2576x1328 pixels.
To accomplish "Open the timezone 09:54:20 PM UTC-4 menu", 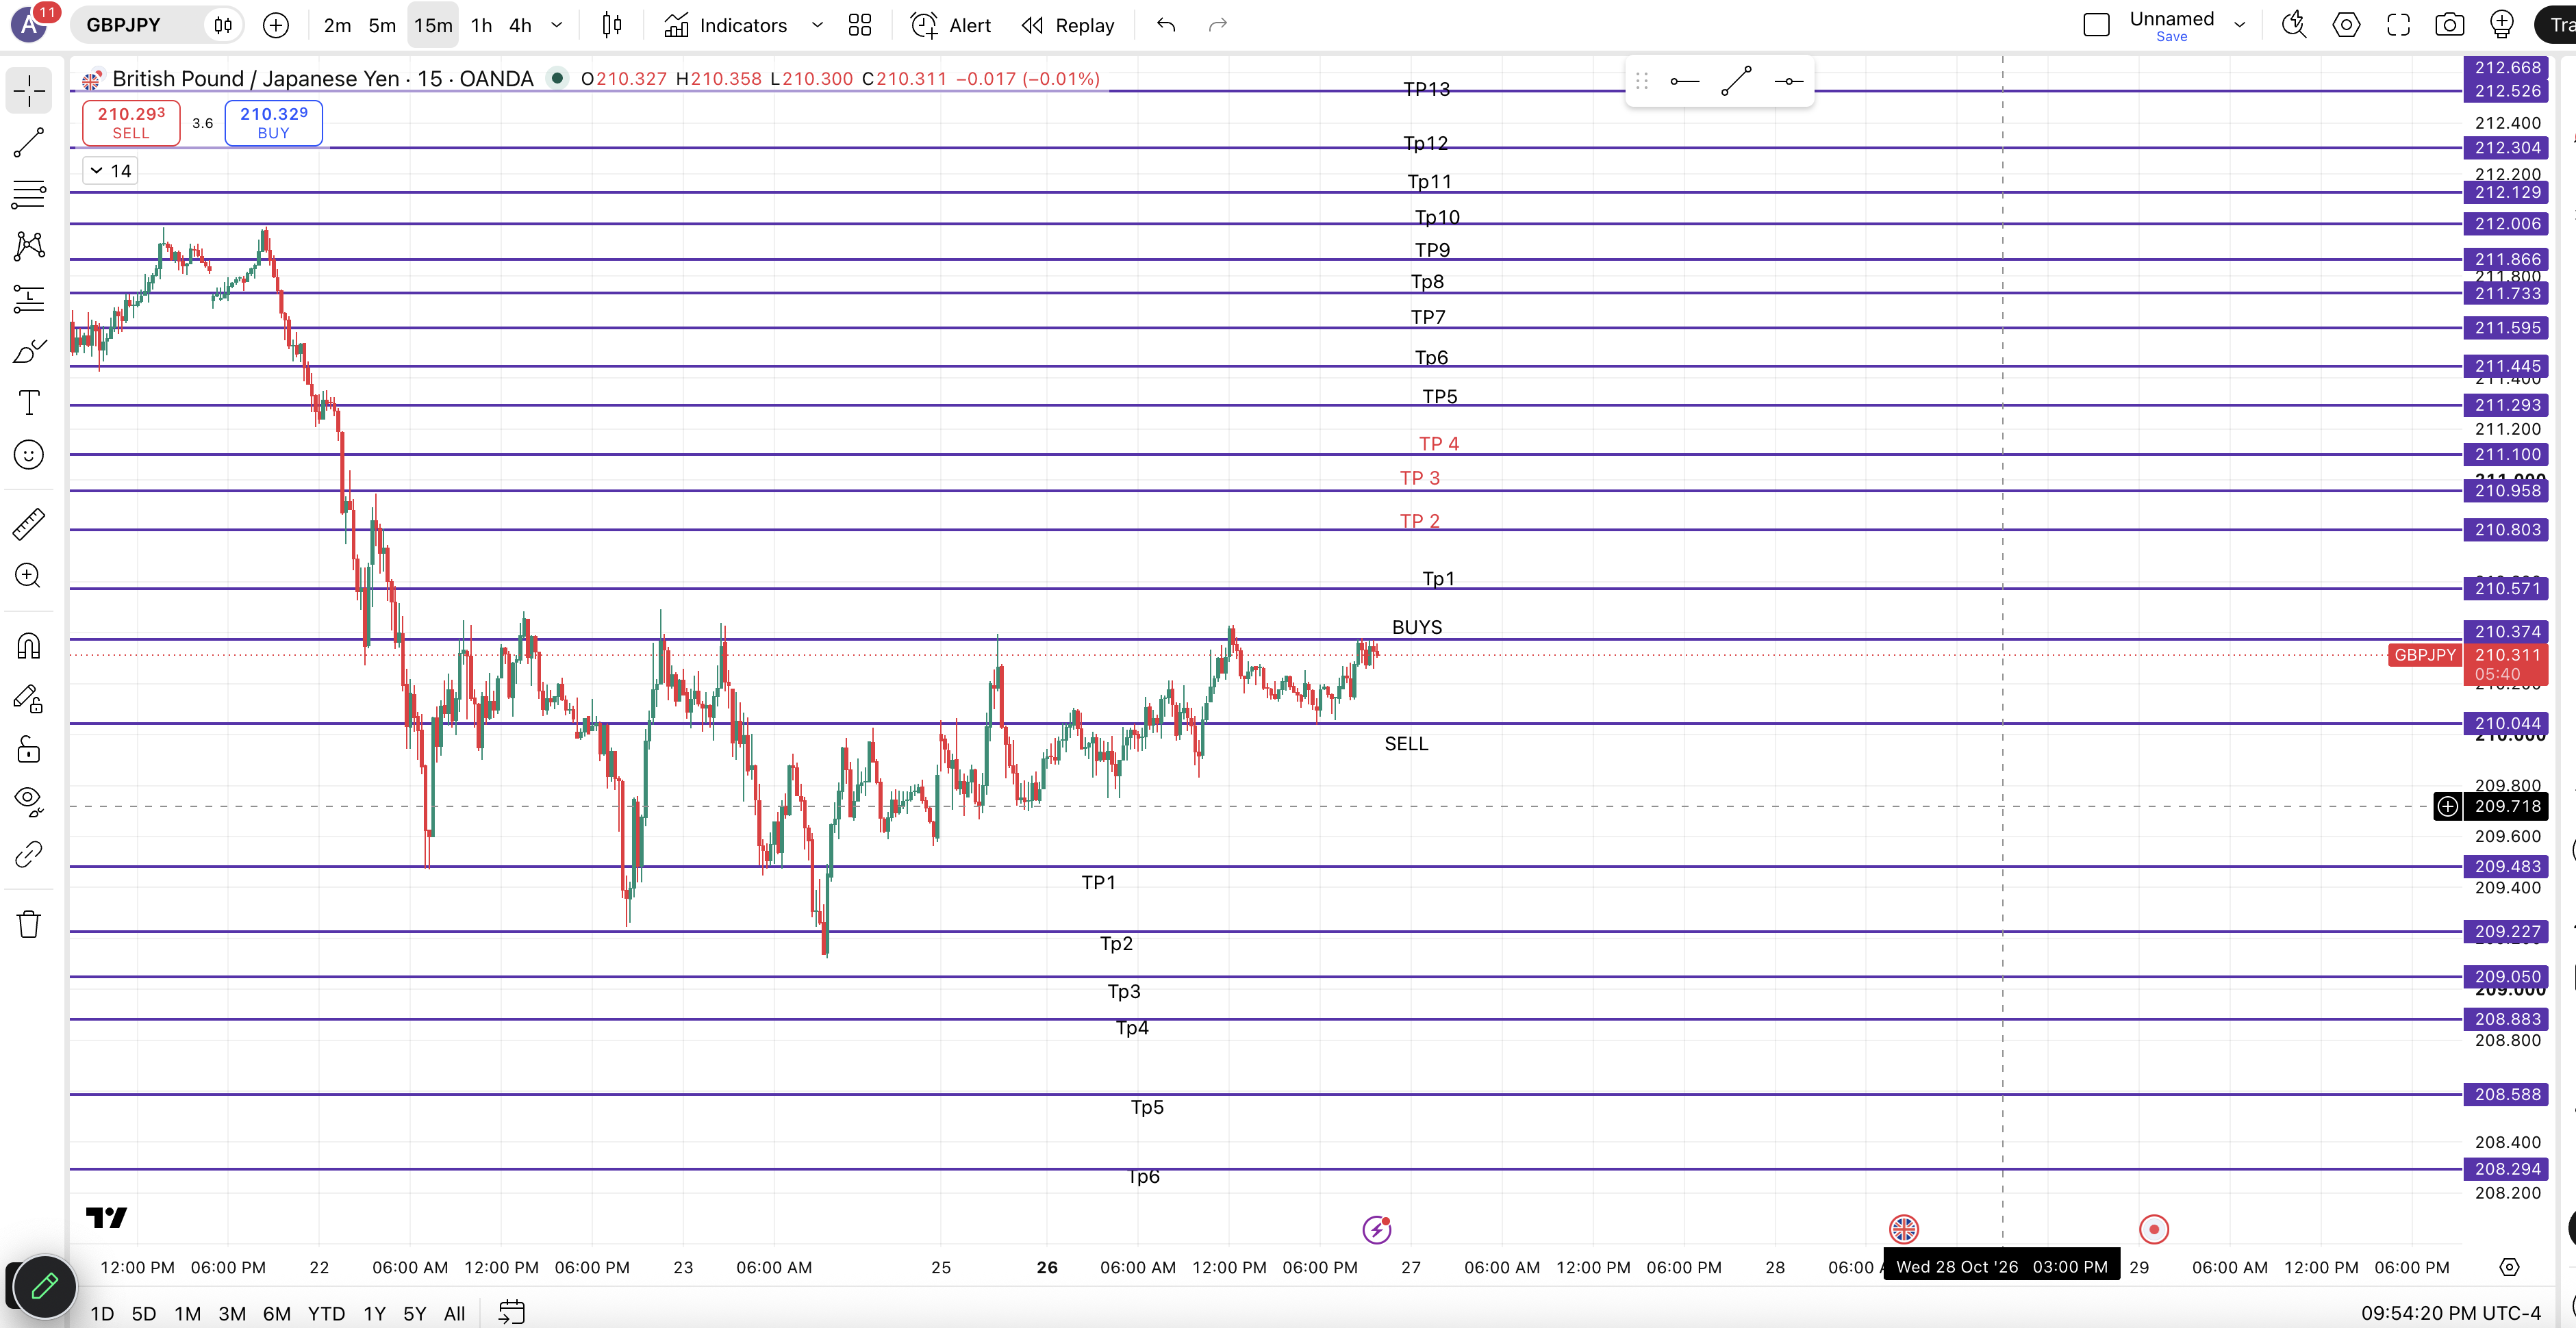I will click(x=2450, y=1313).
